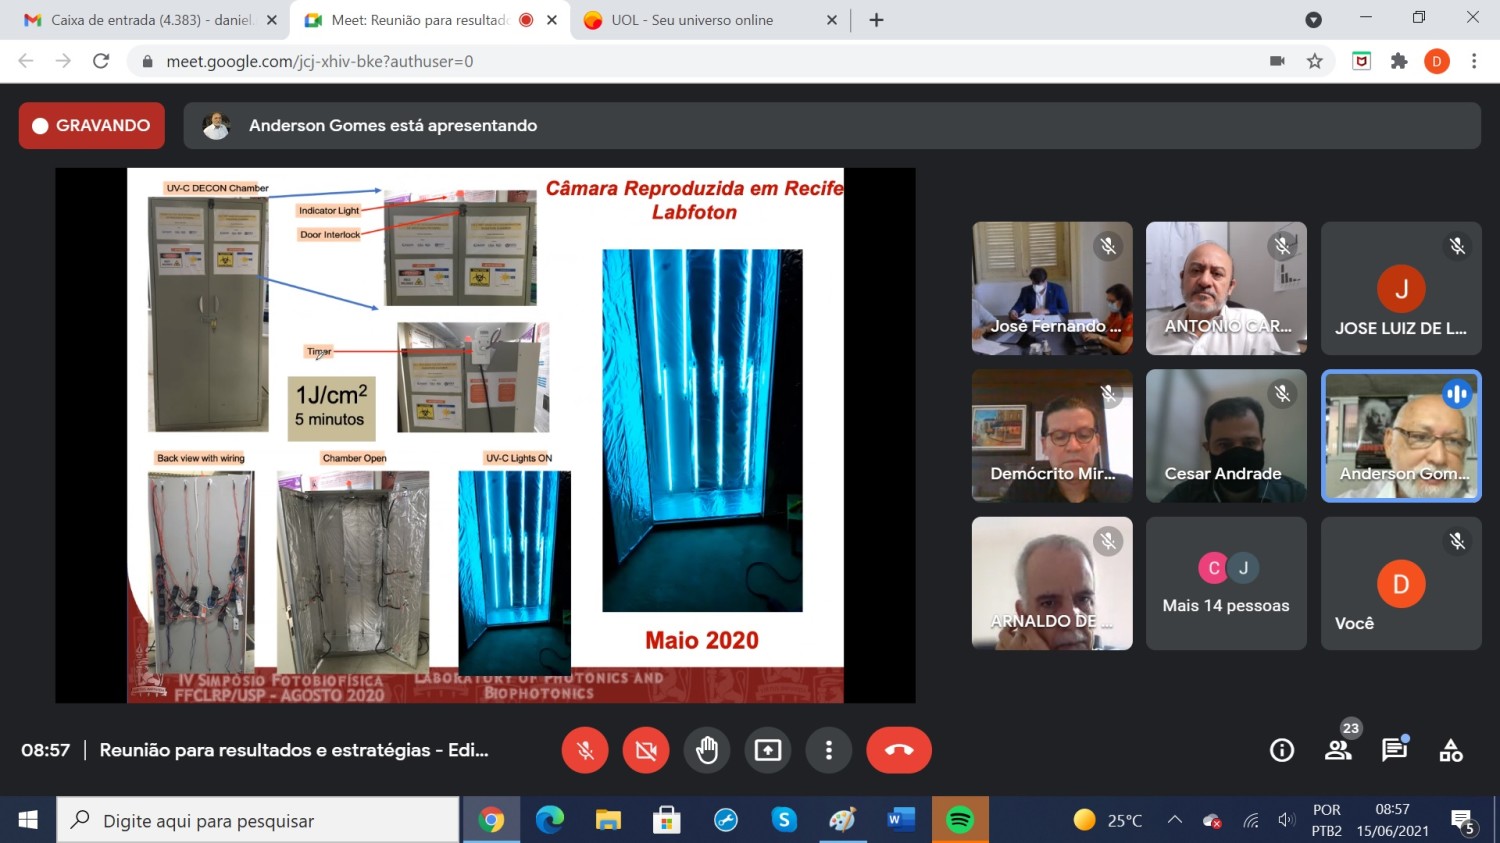
Task: Open the meeting details info icon
Action: (1282, 750)
